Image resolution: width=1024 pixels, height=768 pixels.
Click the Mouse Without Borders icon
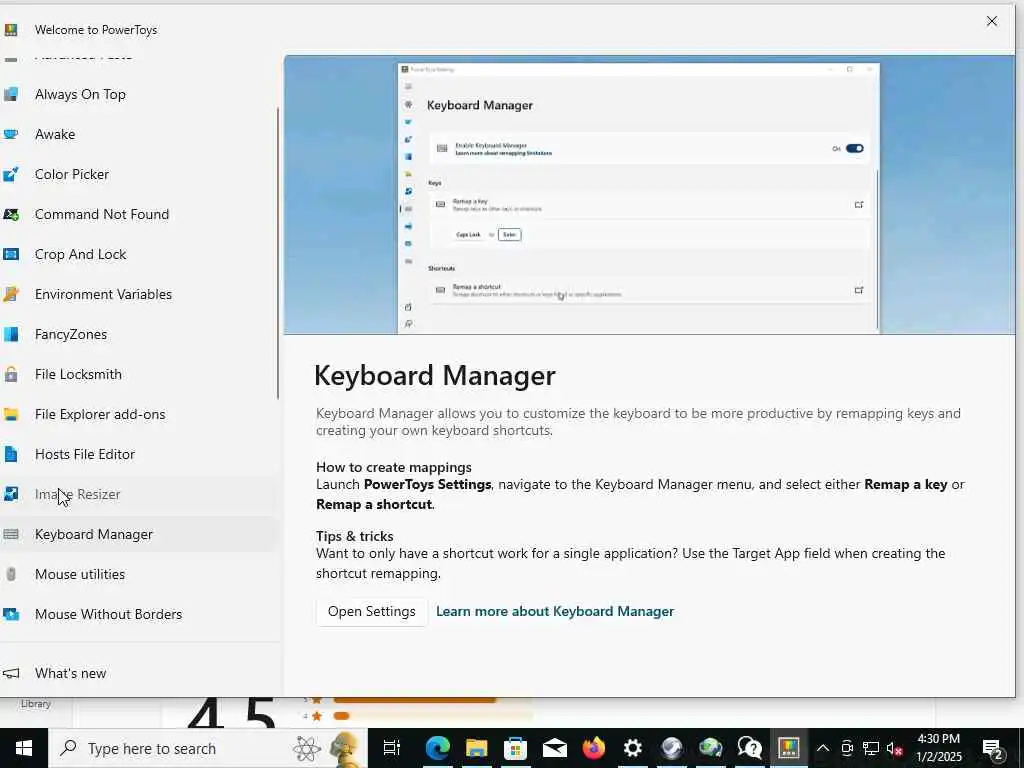click(x=10, y=614)
